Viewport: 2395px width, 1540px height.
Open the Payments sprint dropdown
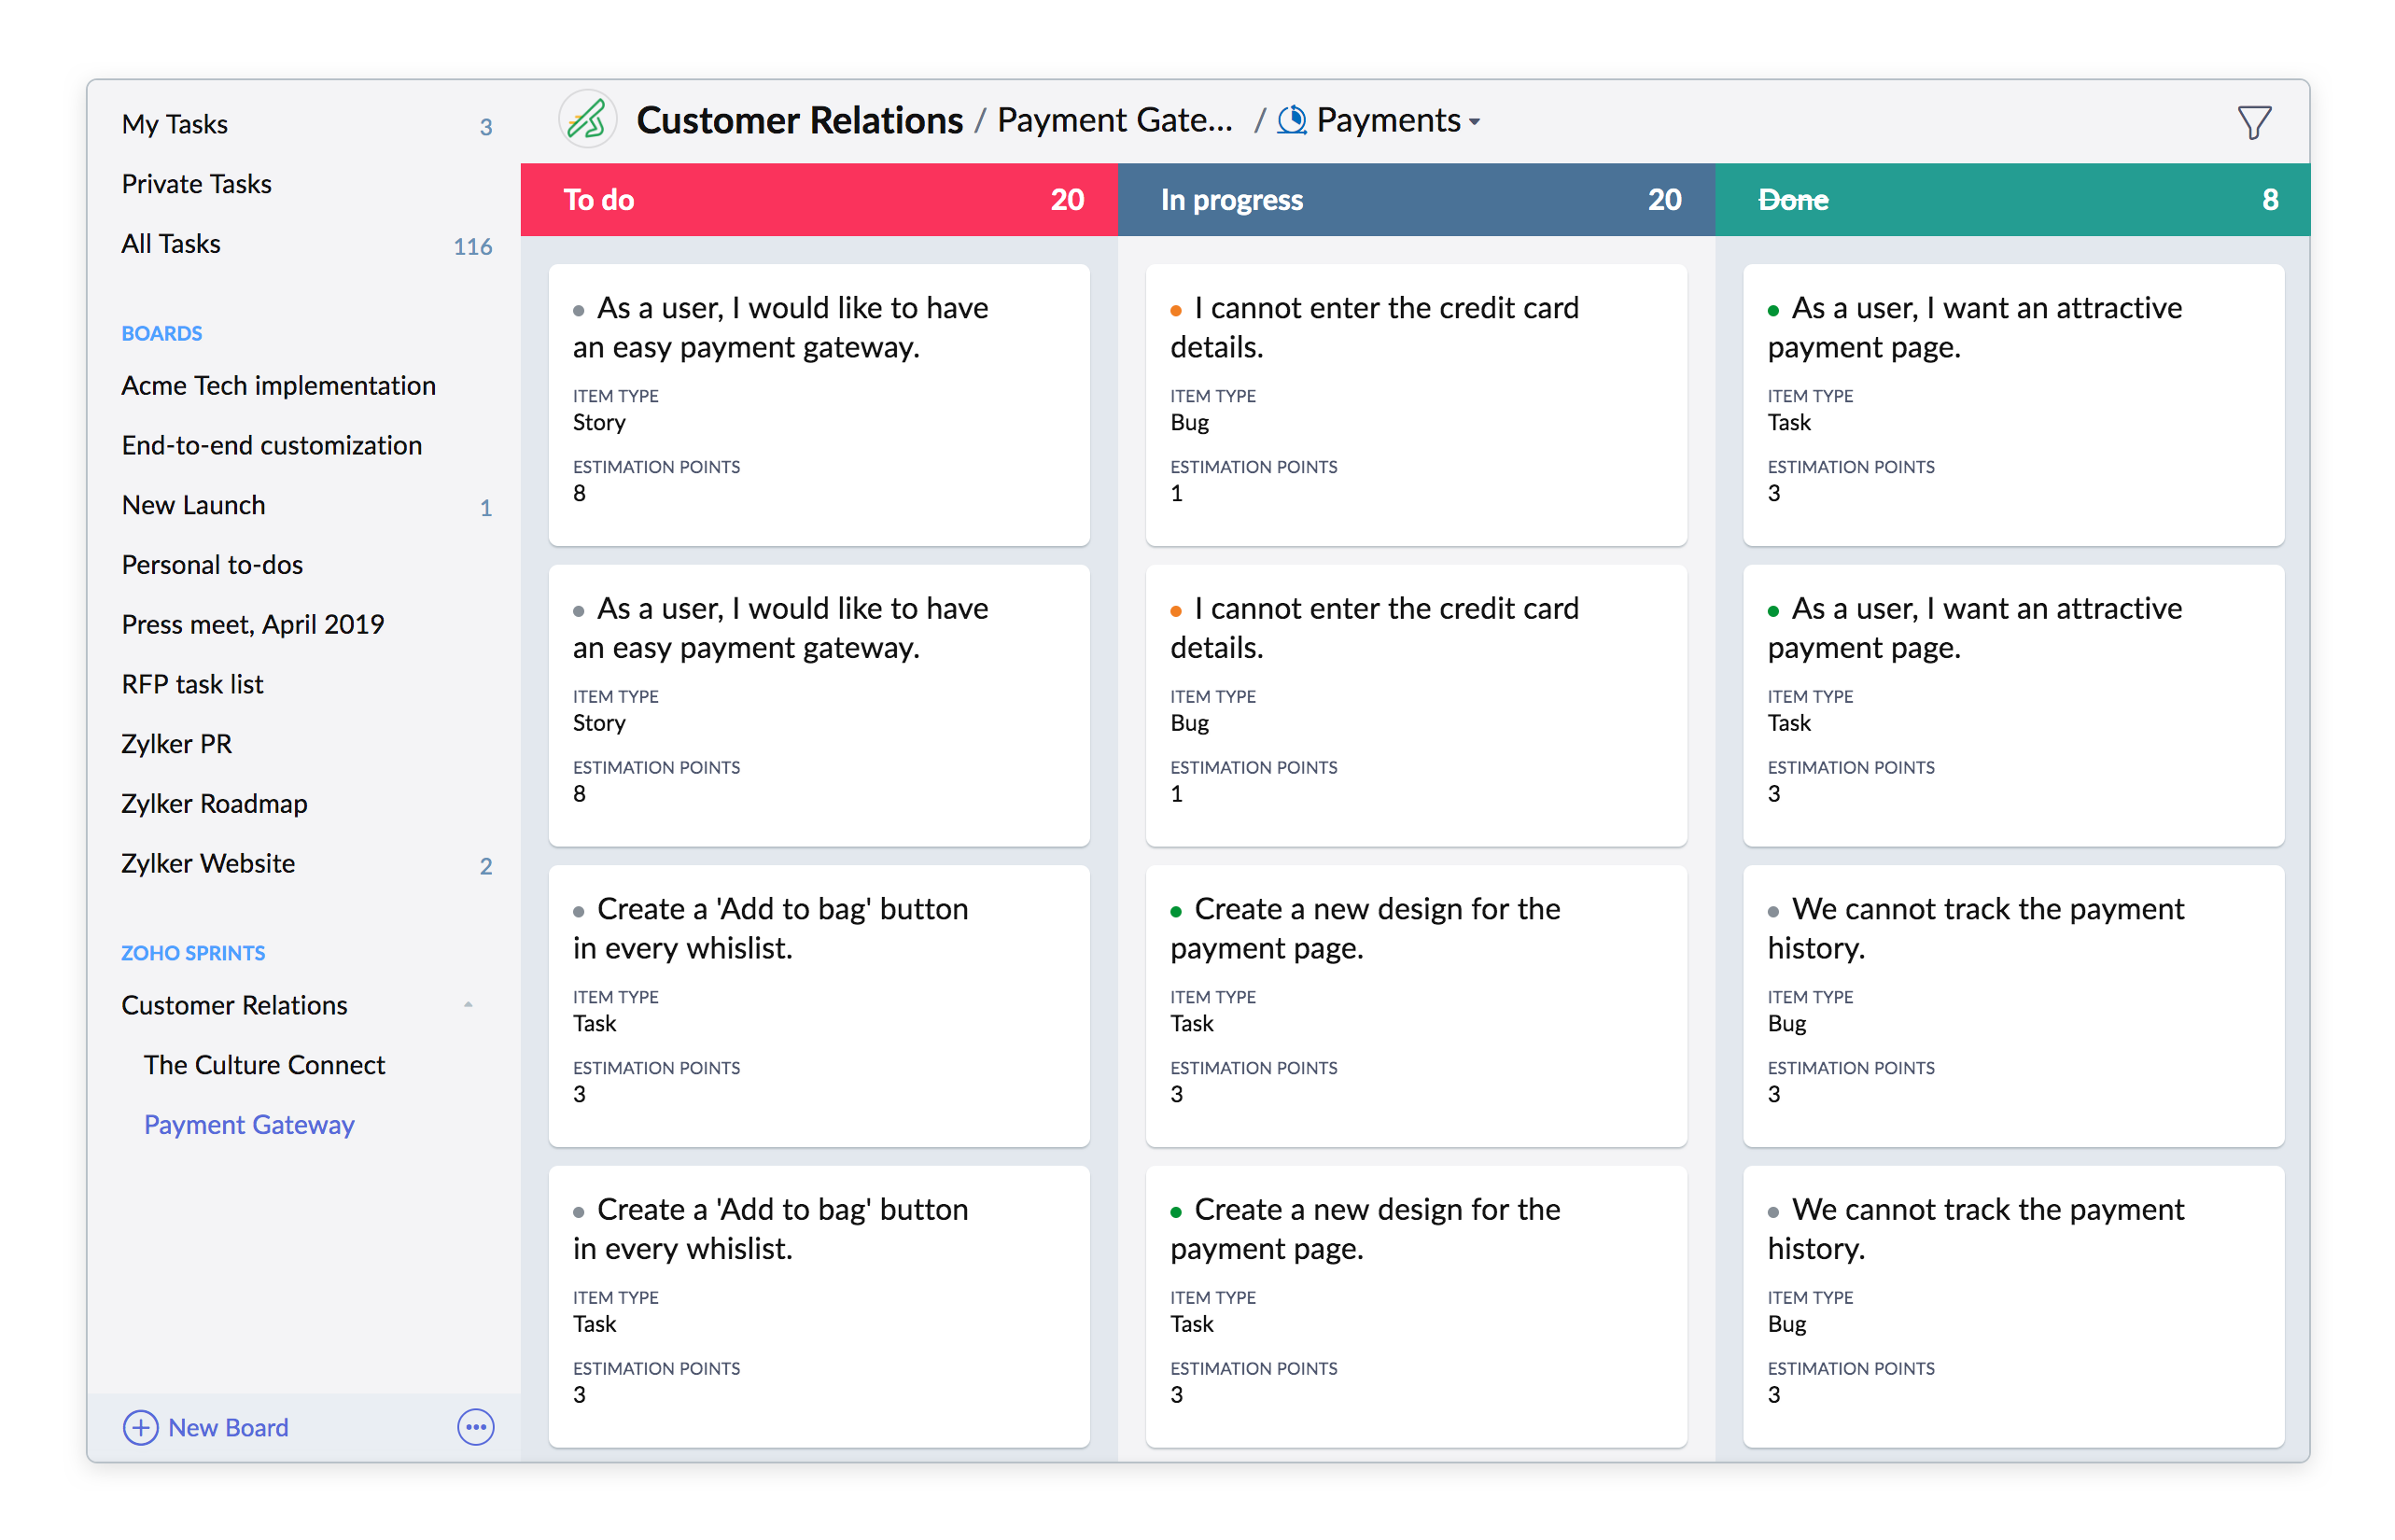1473,122
